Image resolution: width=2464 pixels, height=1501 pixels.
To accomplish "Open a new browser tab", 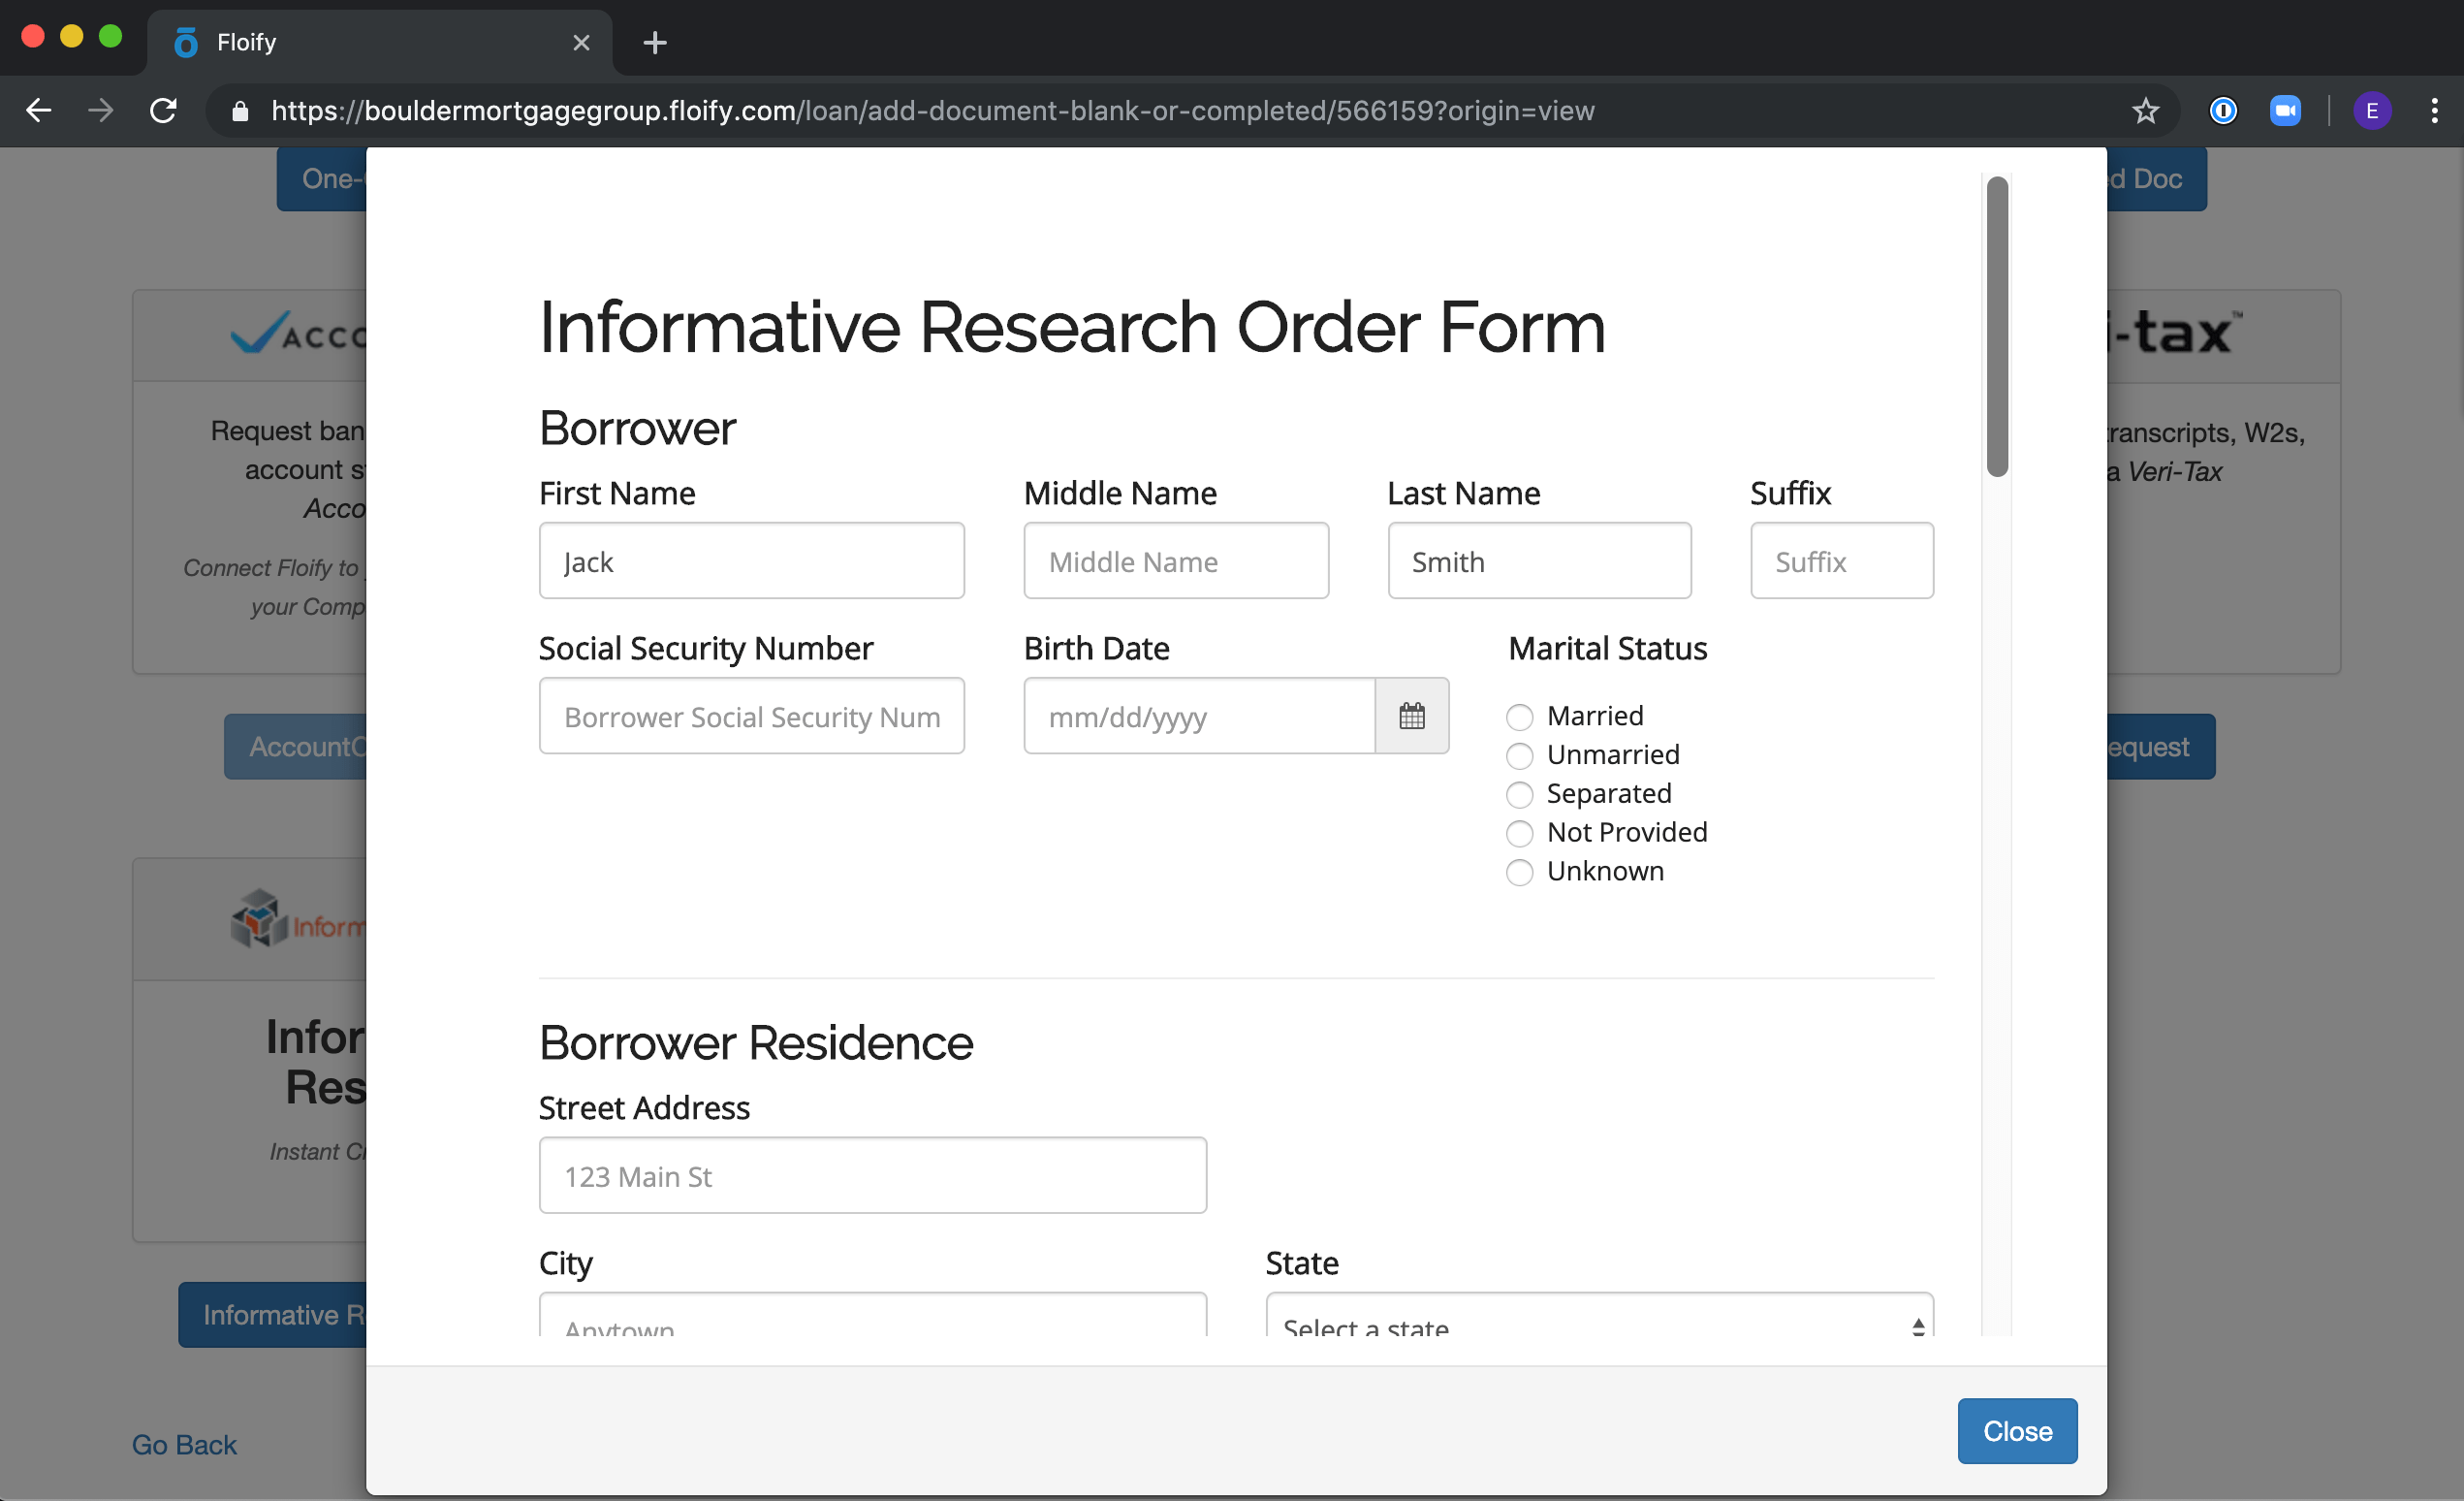I will click(x=654, y=42).
